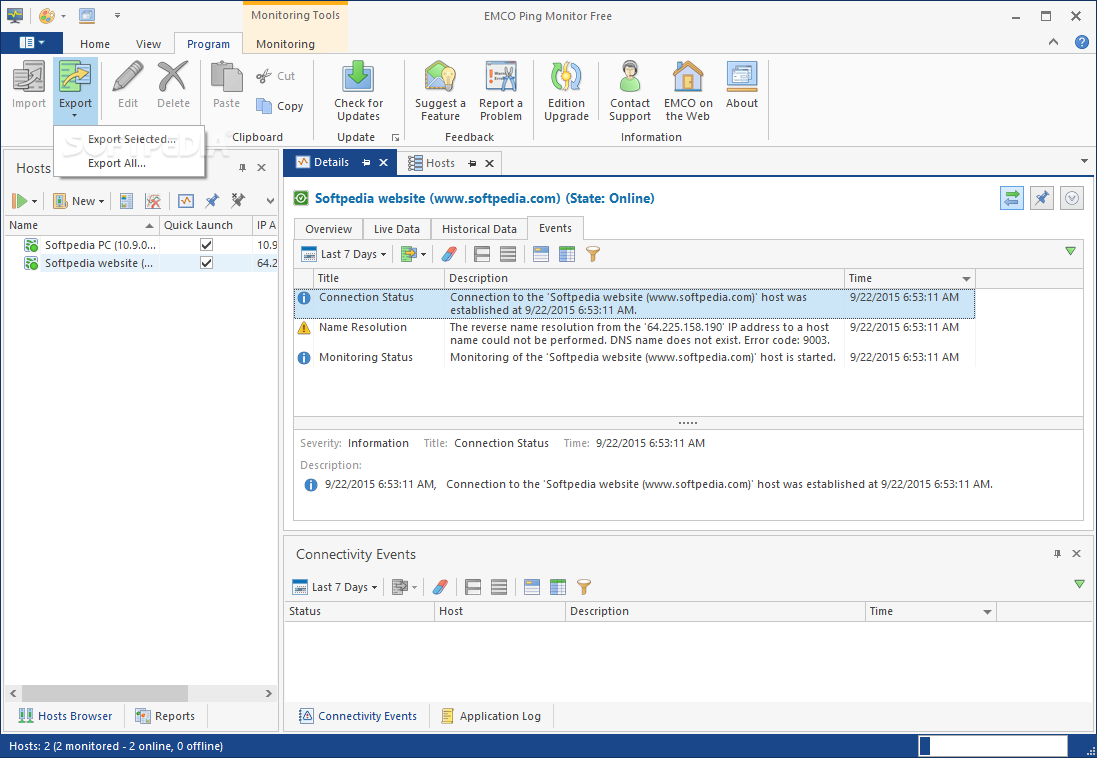
Task: Open Contact Support
Action: coord(630,91)
